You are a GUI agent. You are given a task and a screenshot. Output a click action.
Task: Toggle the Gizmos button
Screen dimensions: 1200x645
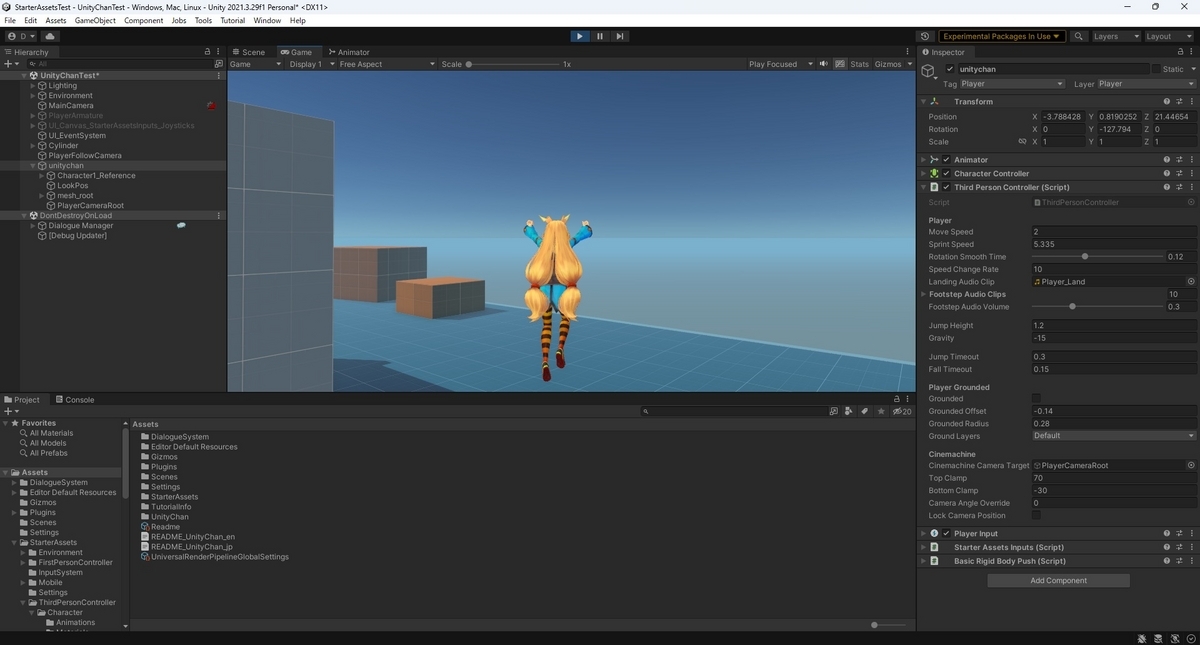(x=888, y=64)
